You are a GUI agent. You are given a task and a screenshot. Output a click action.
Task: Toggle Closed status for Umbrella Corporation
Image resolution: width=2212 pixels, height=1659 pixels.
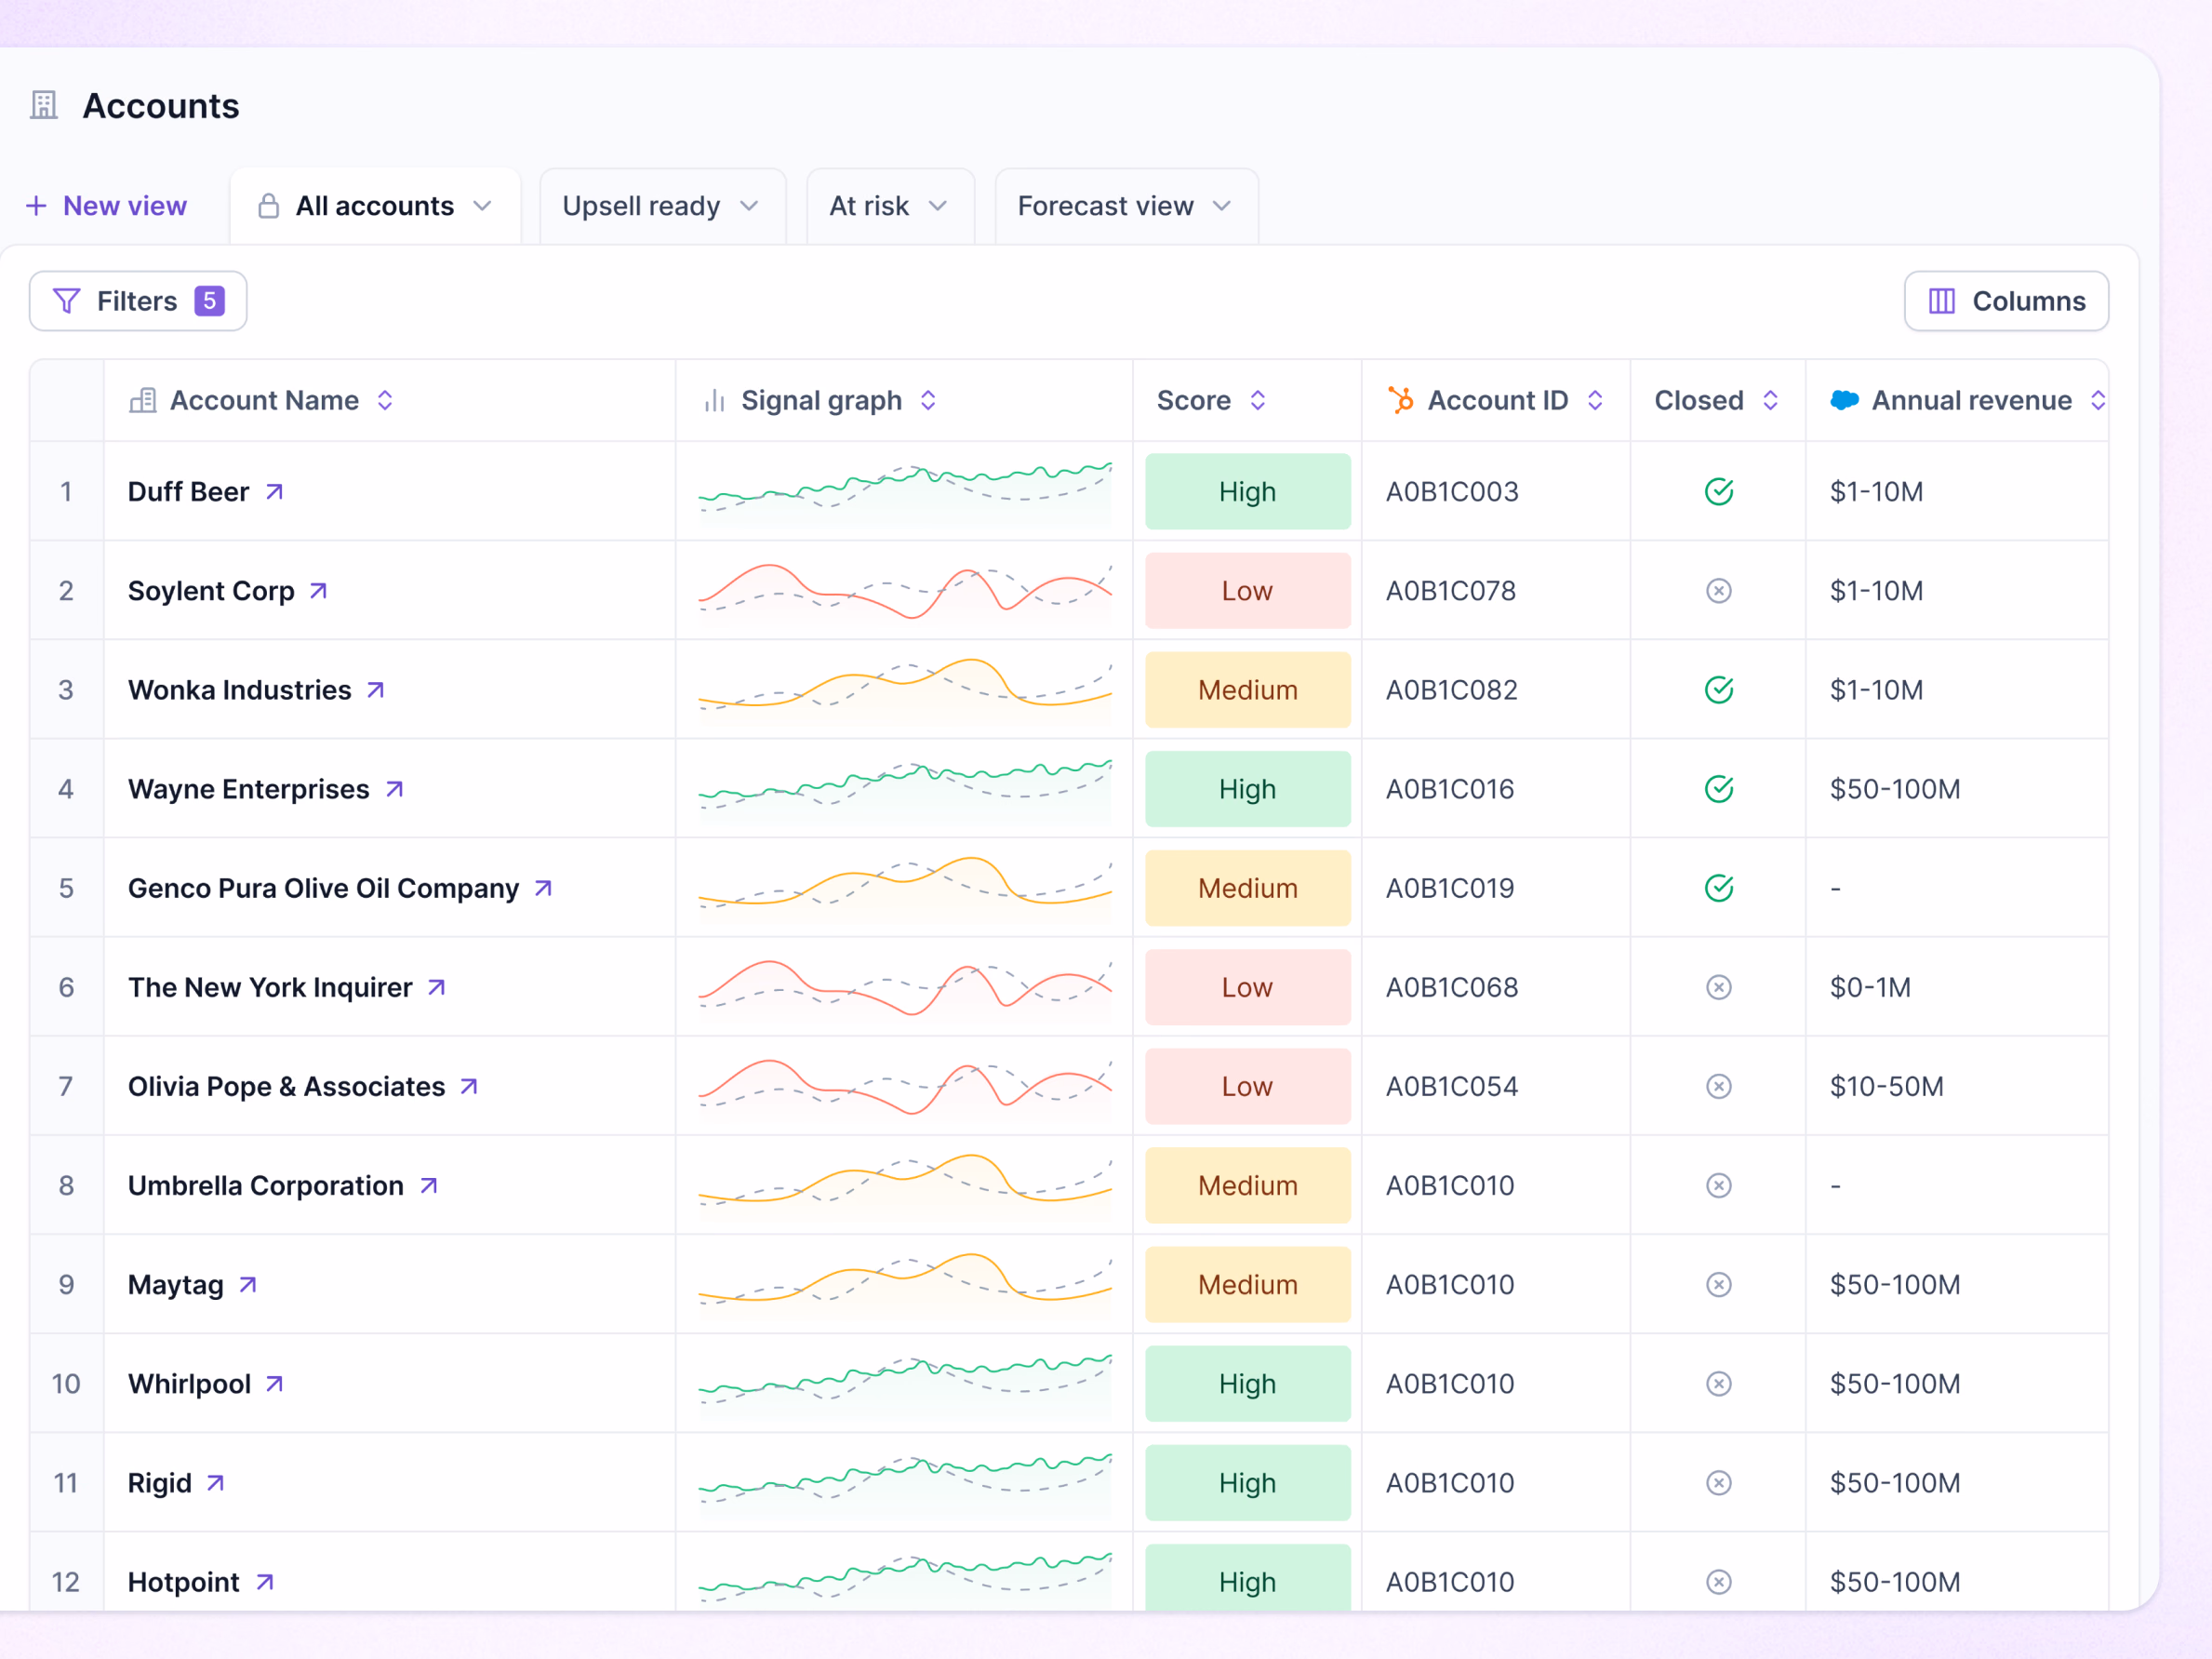[x=1718, y=1185]
